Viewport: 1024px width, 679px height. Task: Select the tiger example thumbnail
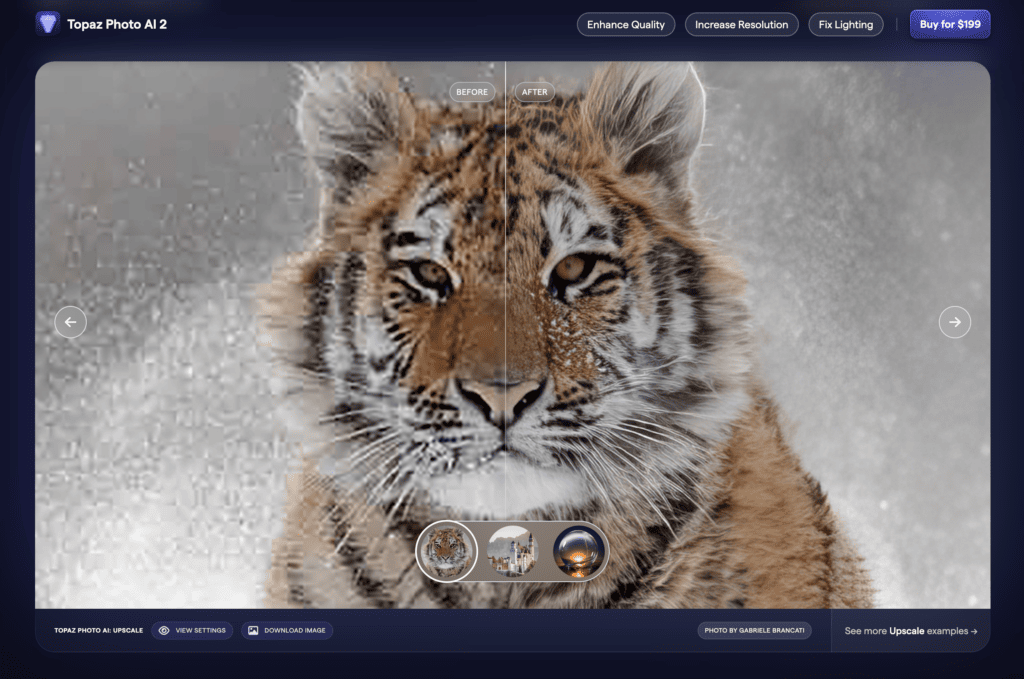click(447, 550)
